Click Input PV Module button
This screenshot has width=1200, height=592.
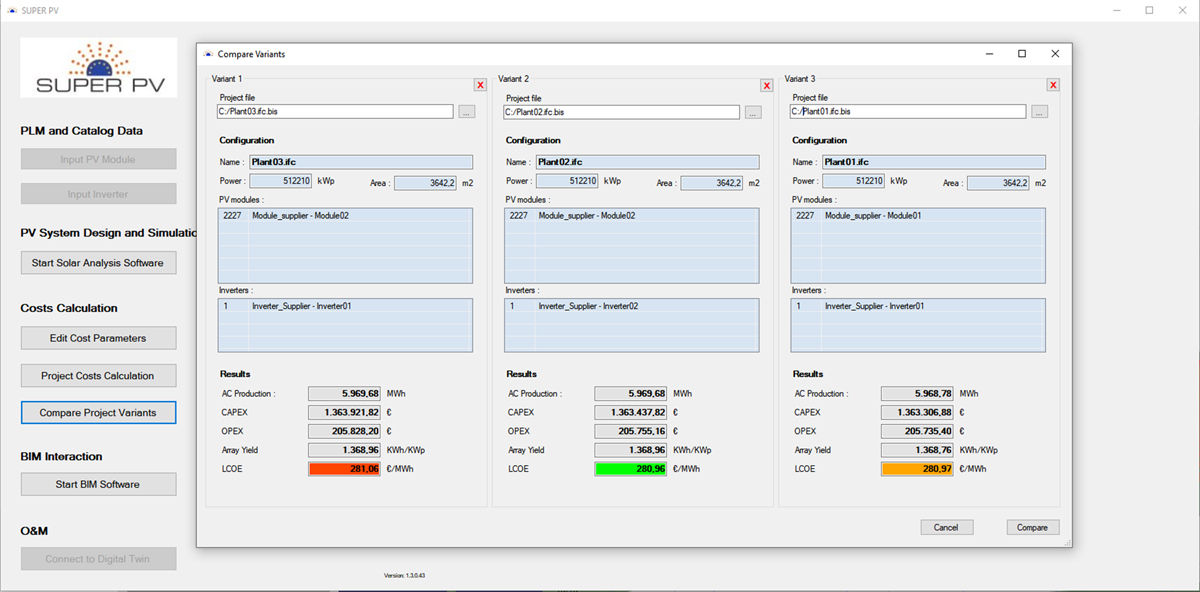98,159
